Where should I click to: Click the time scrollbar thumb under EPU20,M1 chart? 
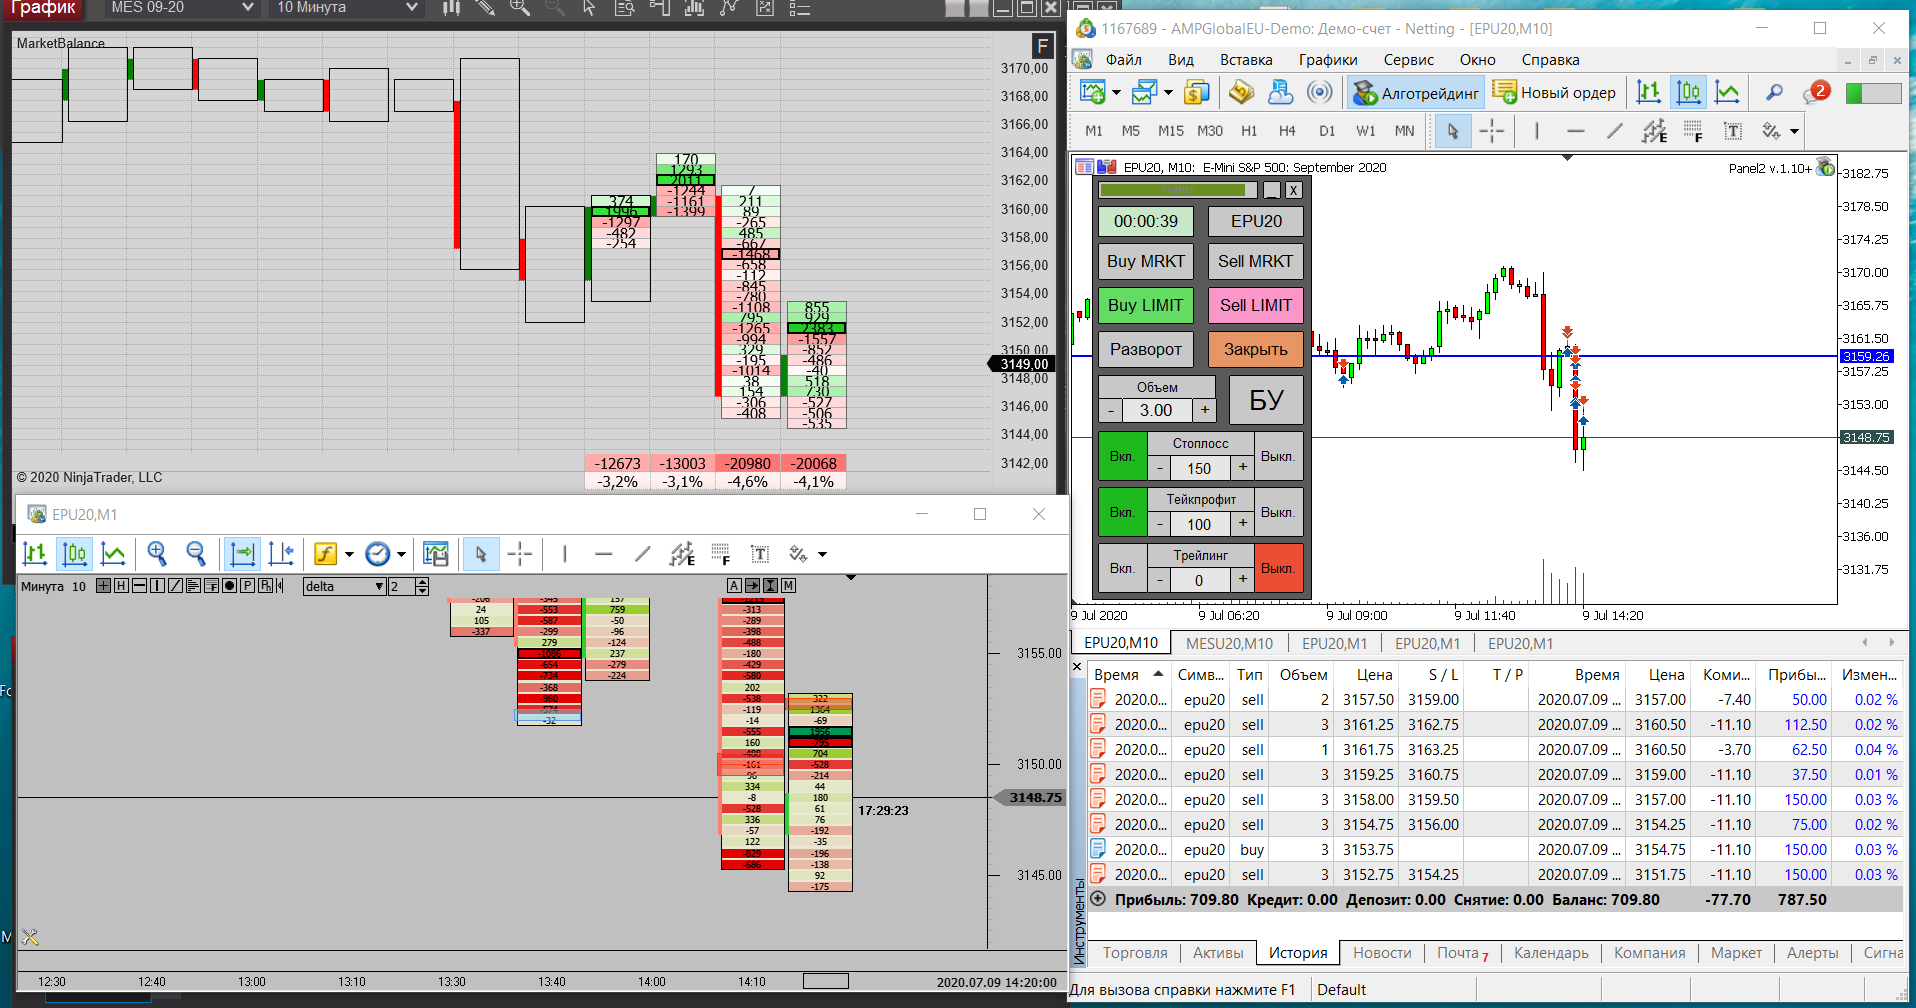pyautogui.click(x=826, y=981)
